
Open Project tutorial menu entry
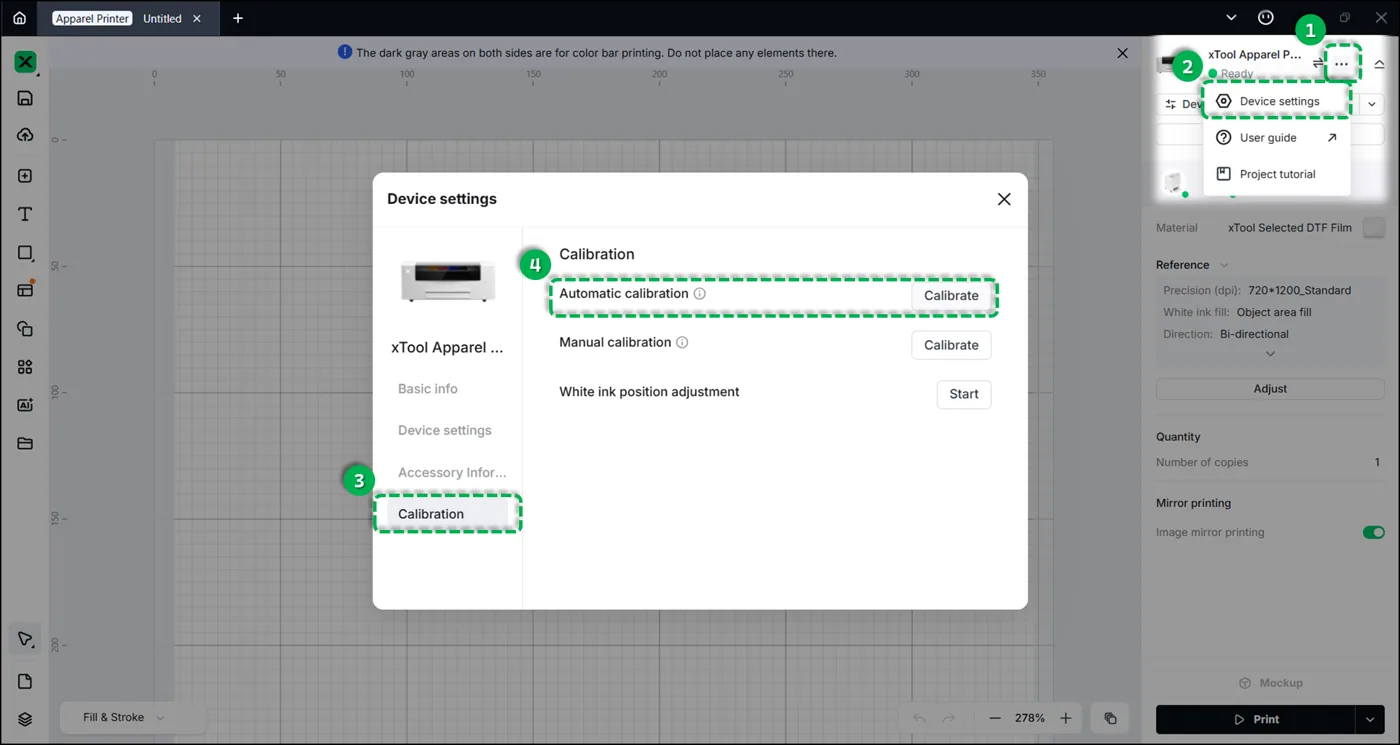(x=1277, y=174)
